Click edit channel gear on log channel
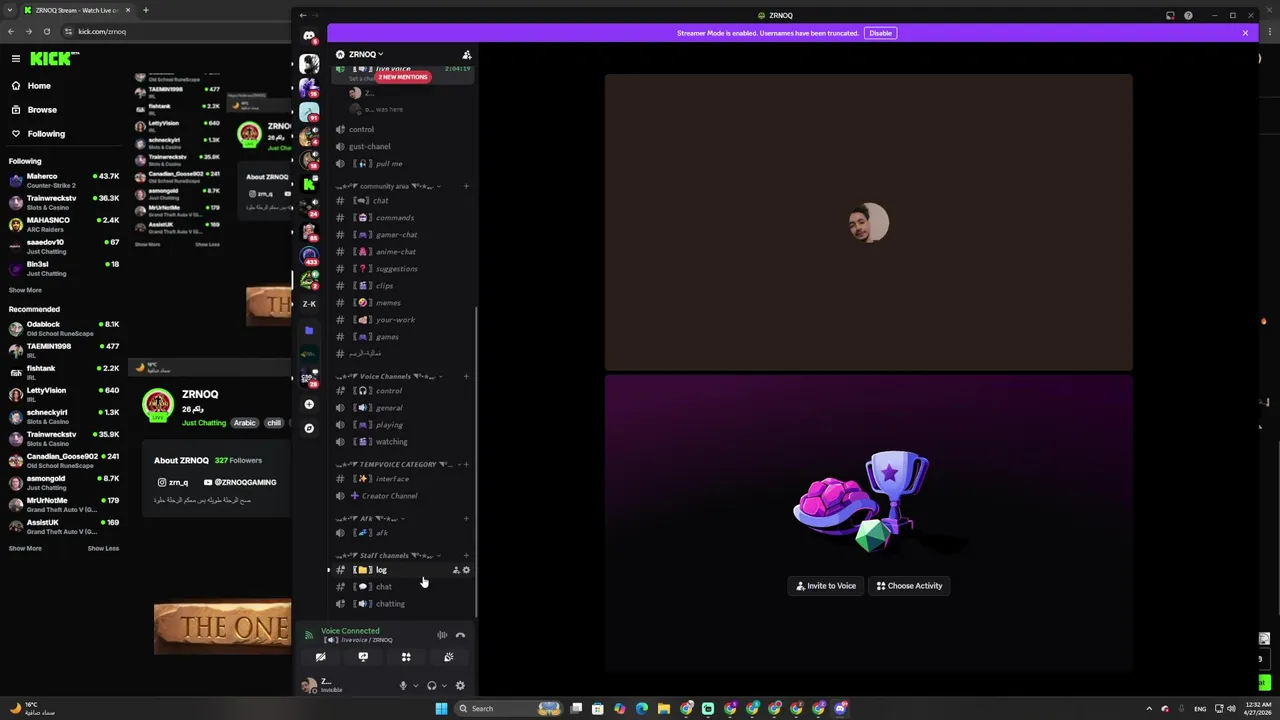1280x720 pixels. pos(466,570)
